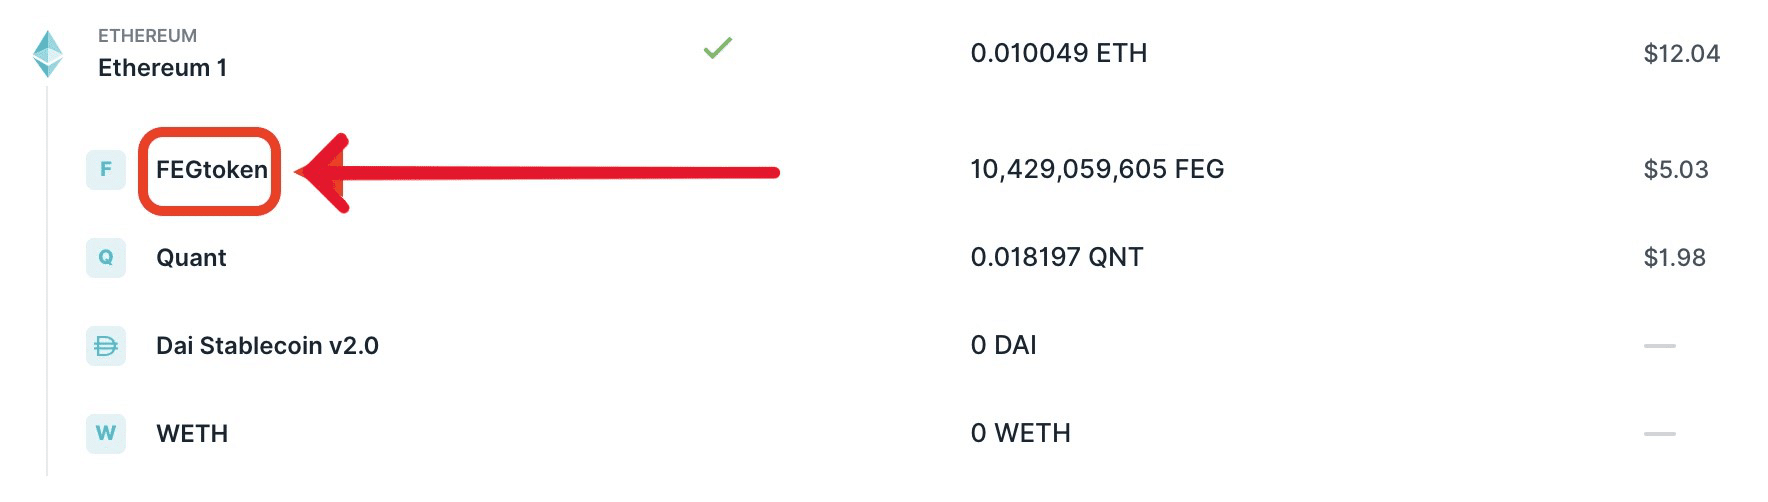The width and height of the screenshot is (1768, 502).
Task: Click the Quant Q icon
Action: coord(106,258)
